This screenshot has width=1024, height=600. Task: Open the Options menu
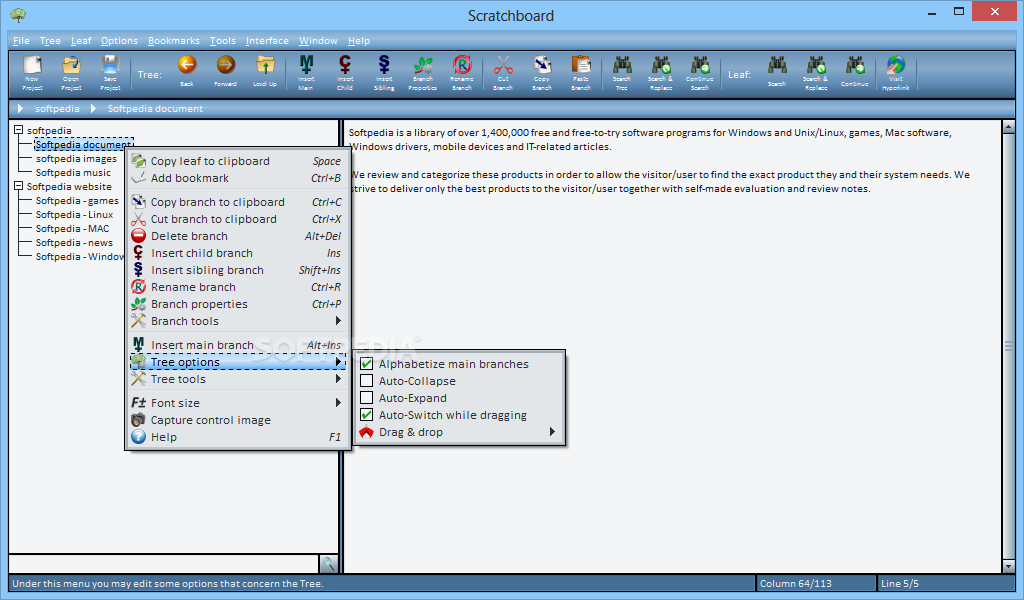[x=120, y=40]
